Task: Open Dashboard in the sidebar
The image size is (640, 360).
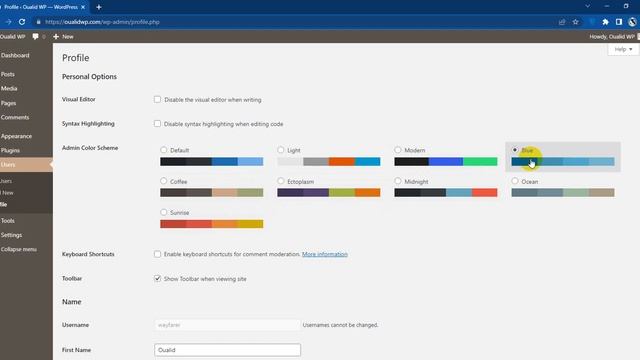Action: (15, 55)
